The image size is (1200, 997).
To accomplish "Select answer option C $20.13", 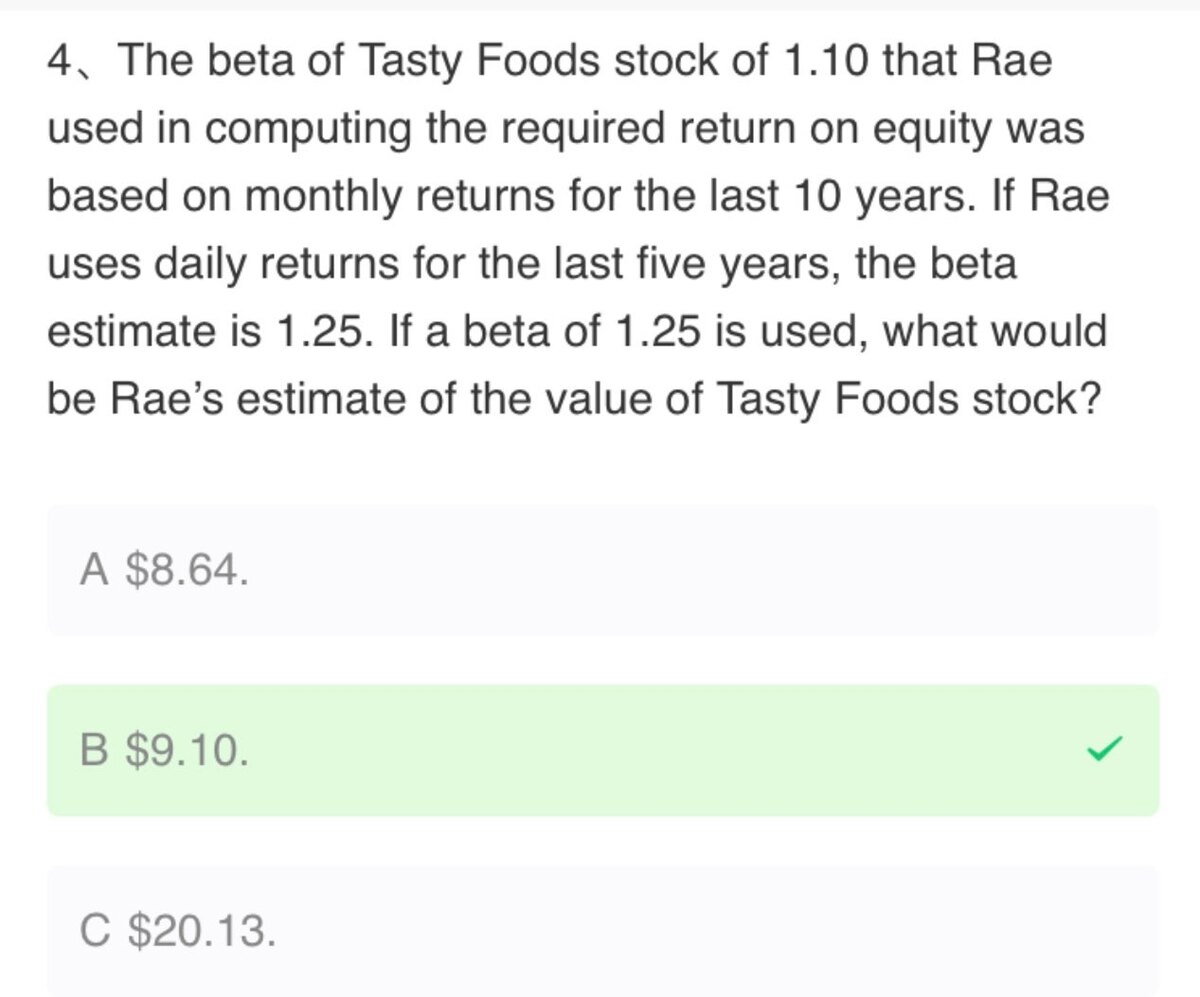I will tap(603, 930).
